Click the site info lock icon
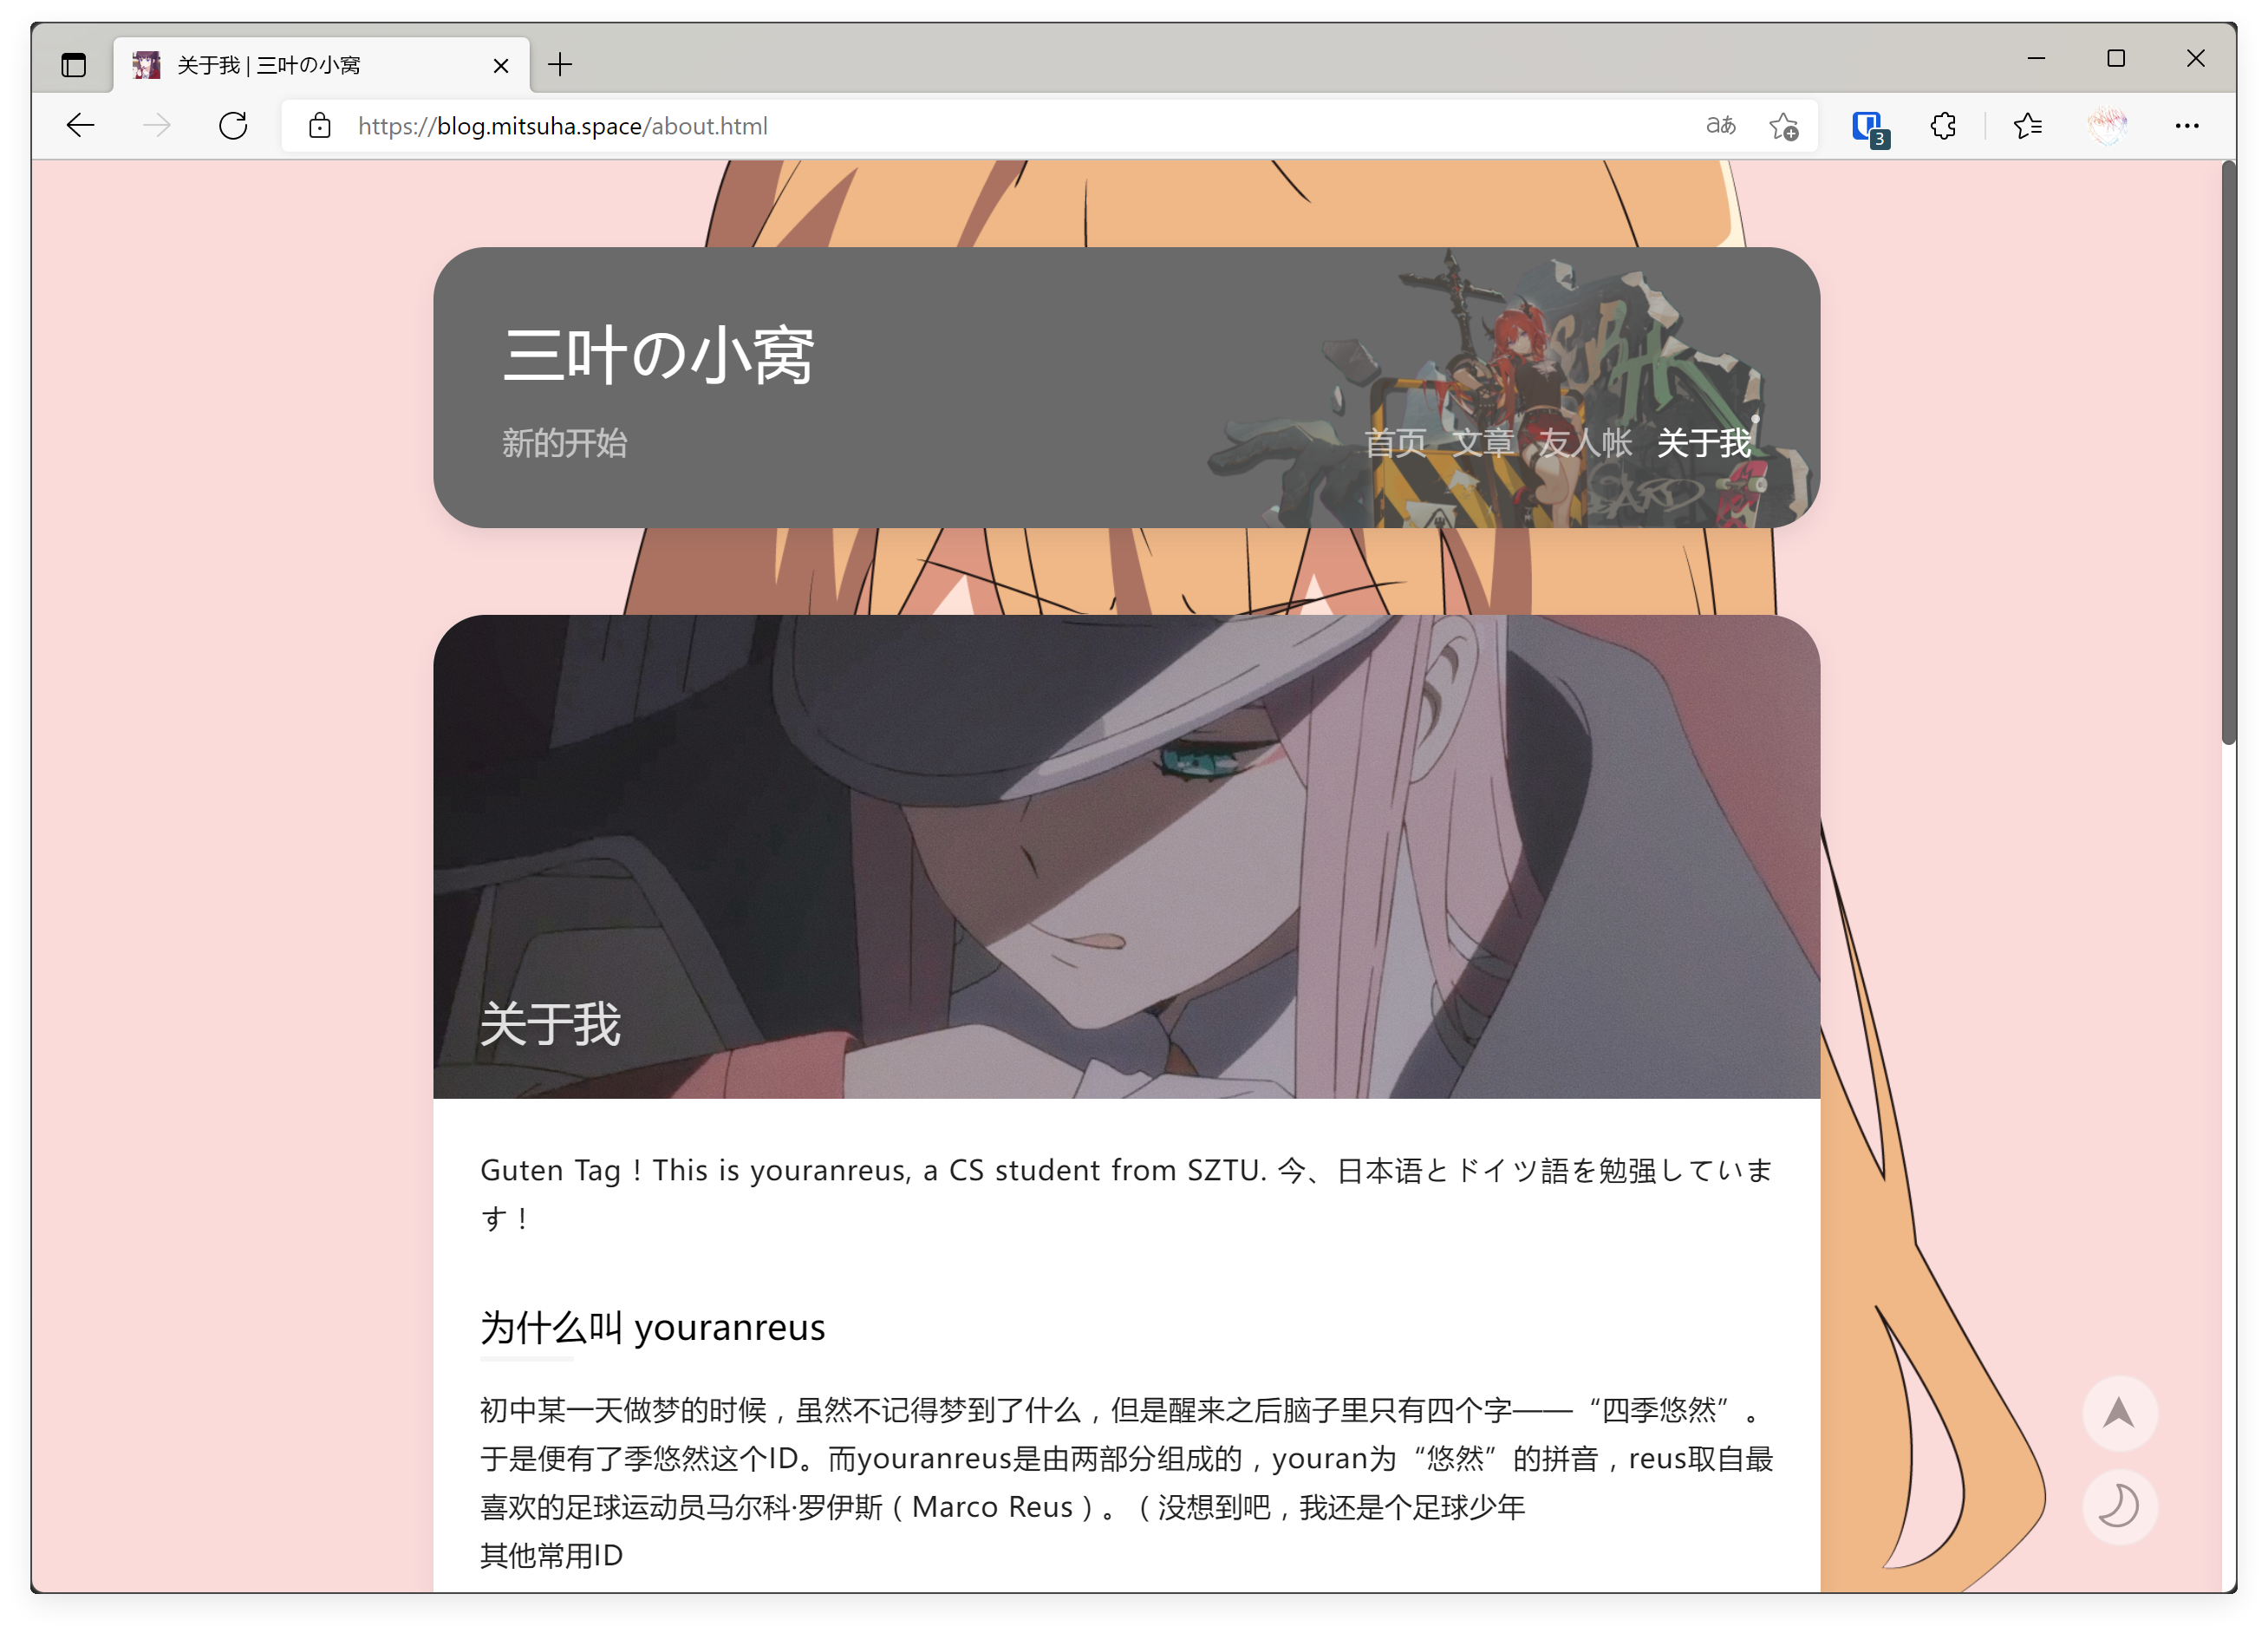The height and width of the screenshot is (1633, 2268). pyautogui.click(x=319, y=126)
